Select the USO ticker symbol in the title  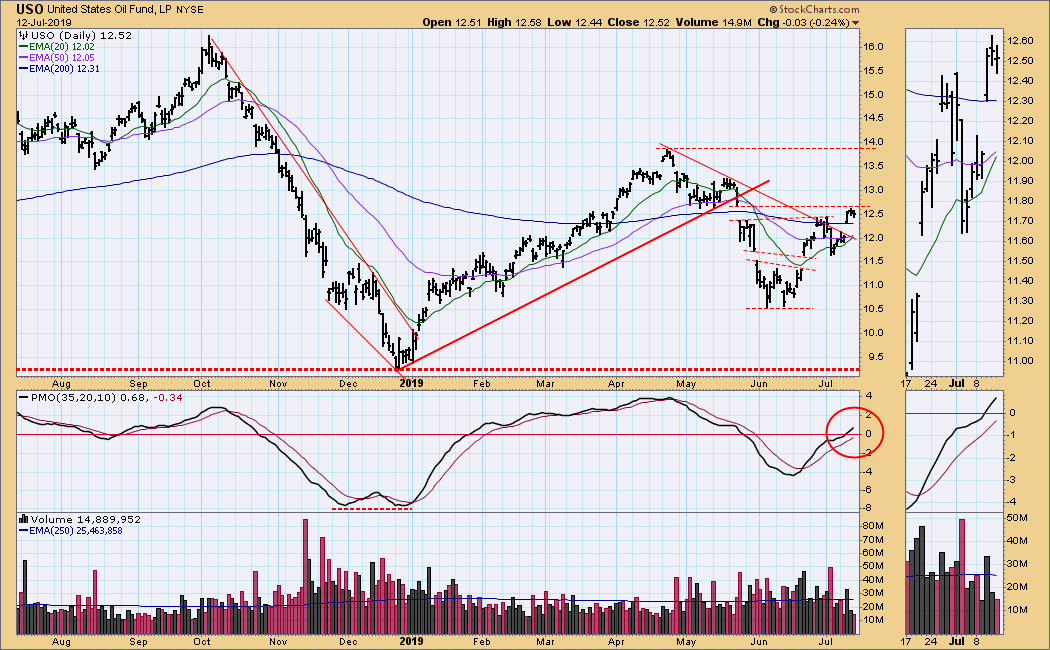pyautogui.click(x=30, y=9)
